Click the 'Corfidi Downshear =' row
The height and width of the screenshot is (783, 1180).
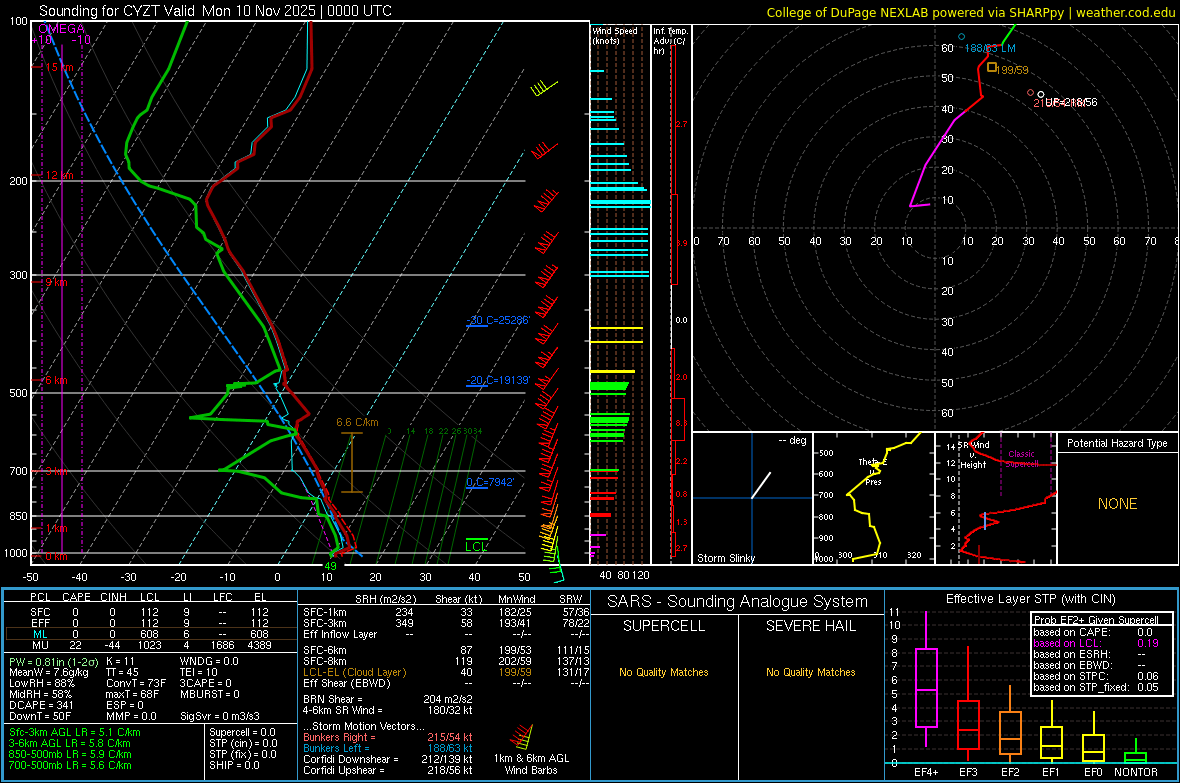(388, 759)
